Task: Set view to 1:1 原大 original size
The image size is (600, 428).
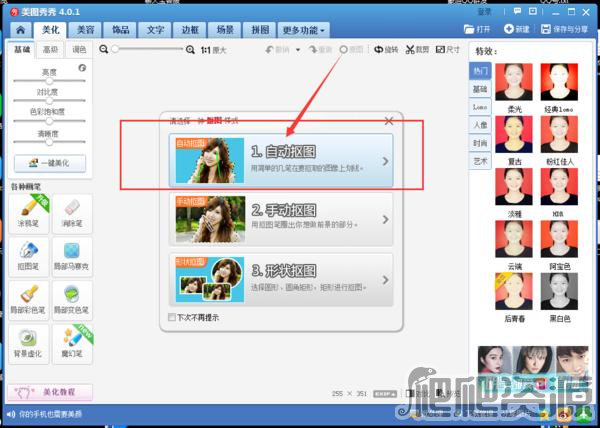Action: click(x=214, y=50)
